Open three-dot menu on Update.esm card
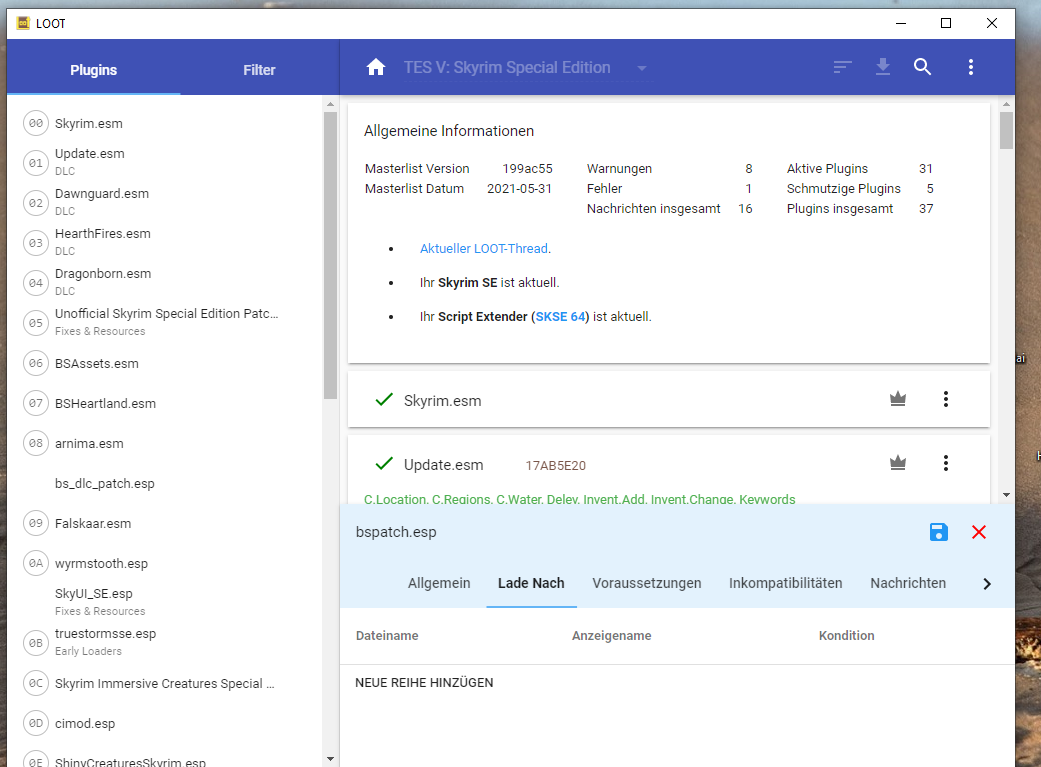 (945, 463)
